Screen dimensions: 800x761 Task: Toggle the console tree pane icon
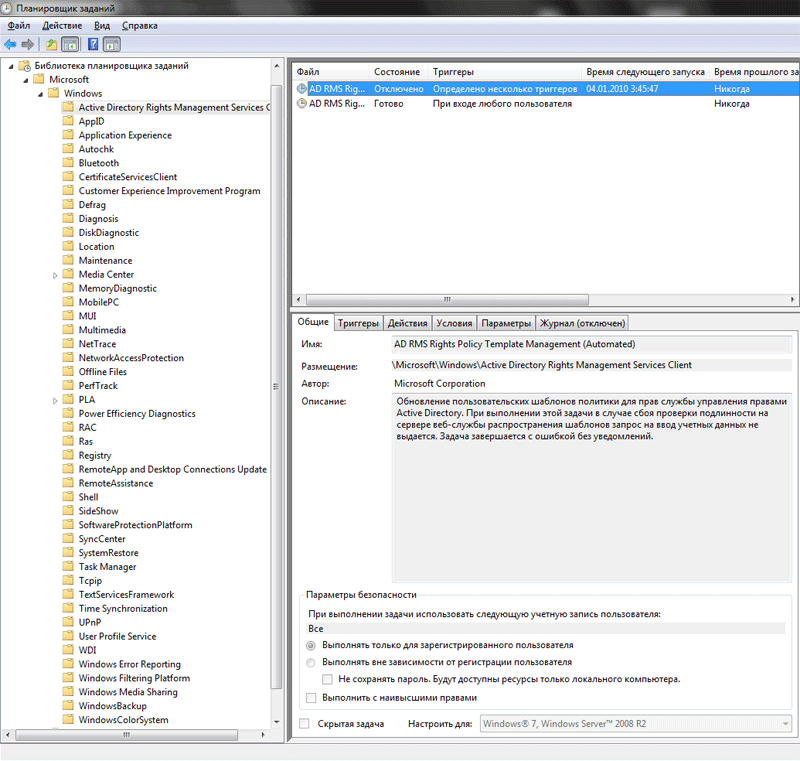coord(70,44)
